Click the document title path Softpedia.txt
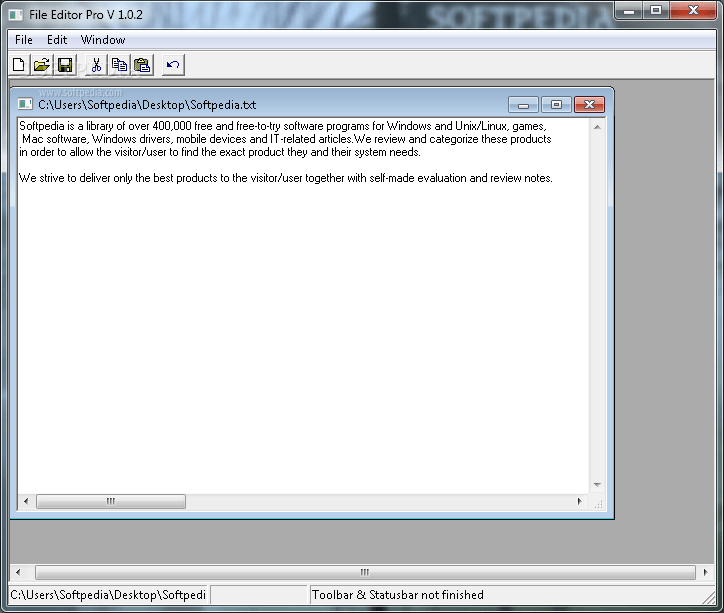The image size is (724, 613). [147, 105]
